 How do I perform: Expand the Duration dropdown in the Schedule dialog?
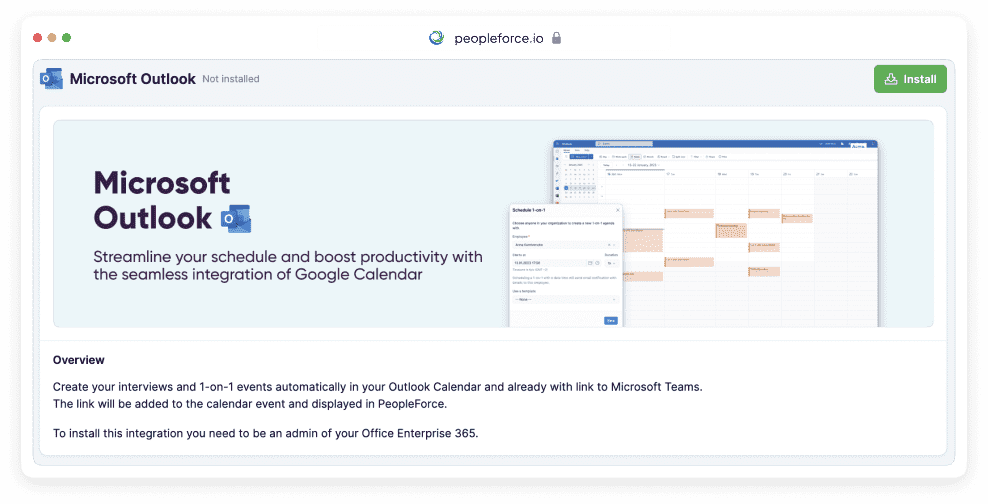pos(612,263)
